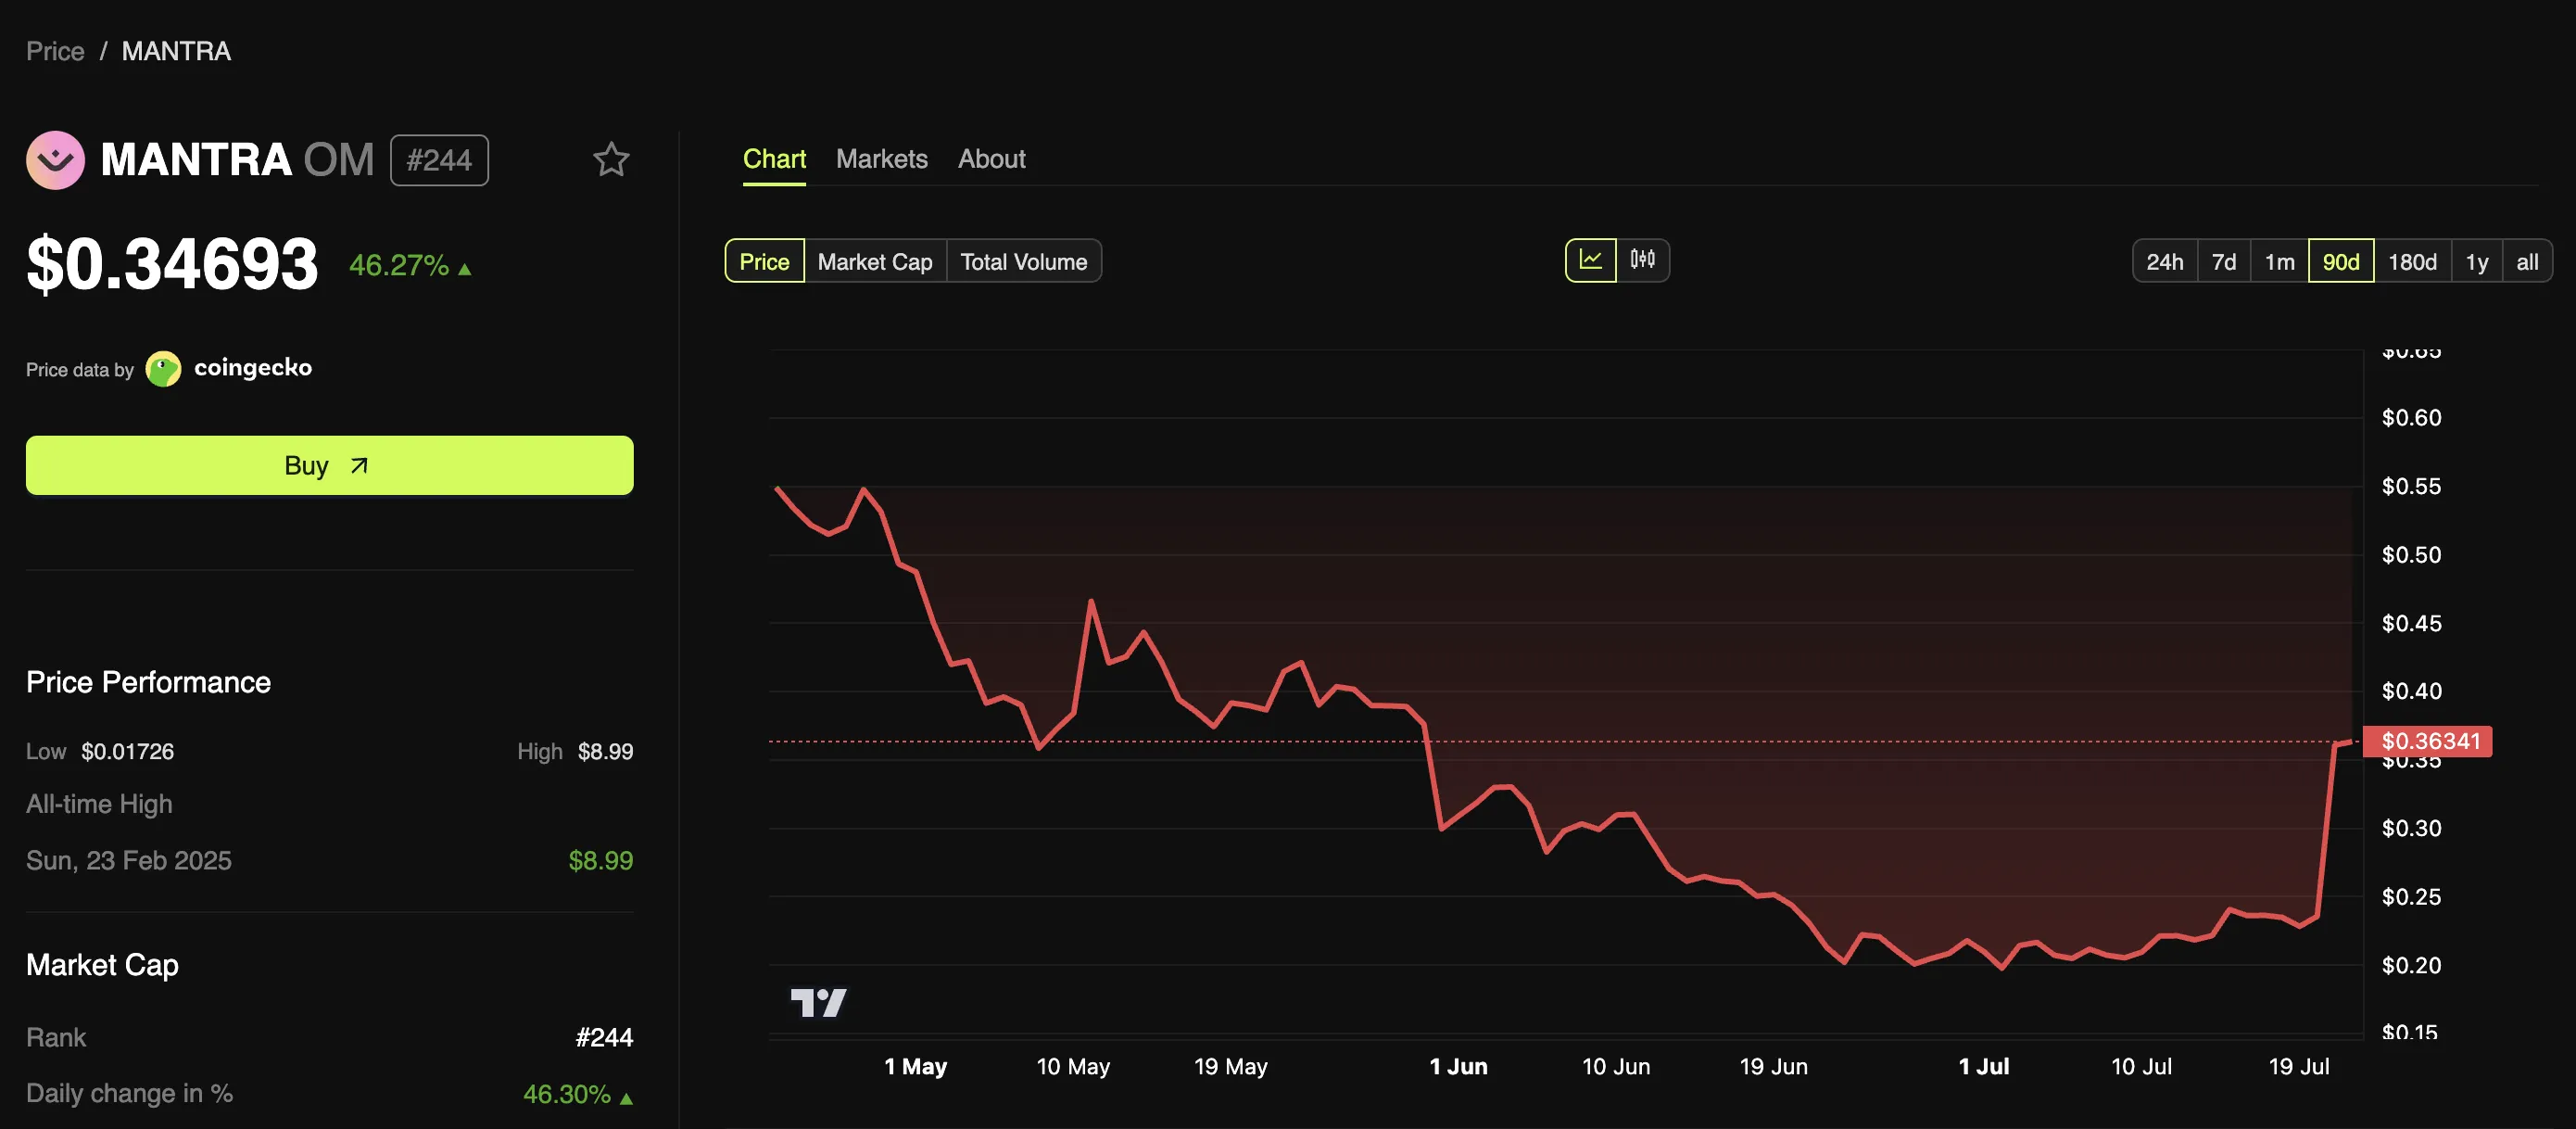Screen dimensions: 2576x1129
Task: Click the star to favorite MANTRA
Action: (611, 158)
